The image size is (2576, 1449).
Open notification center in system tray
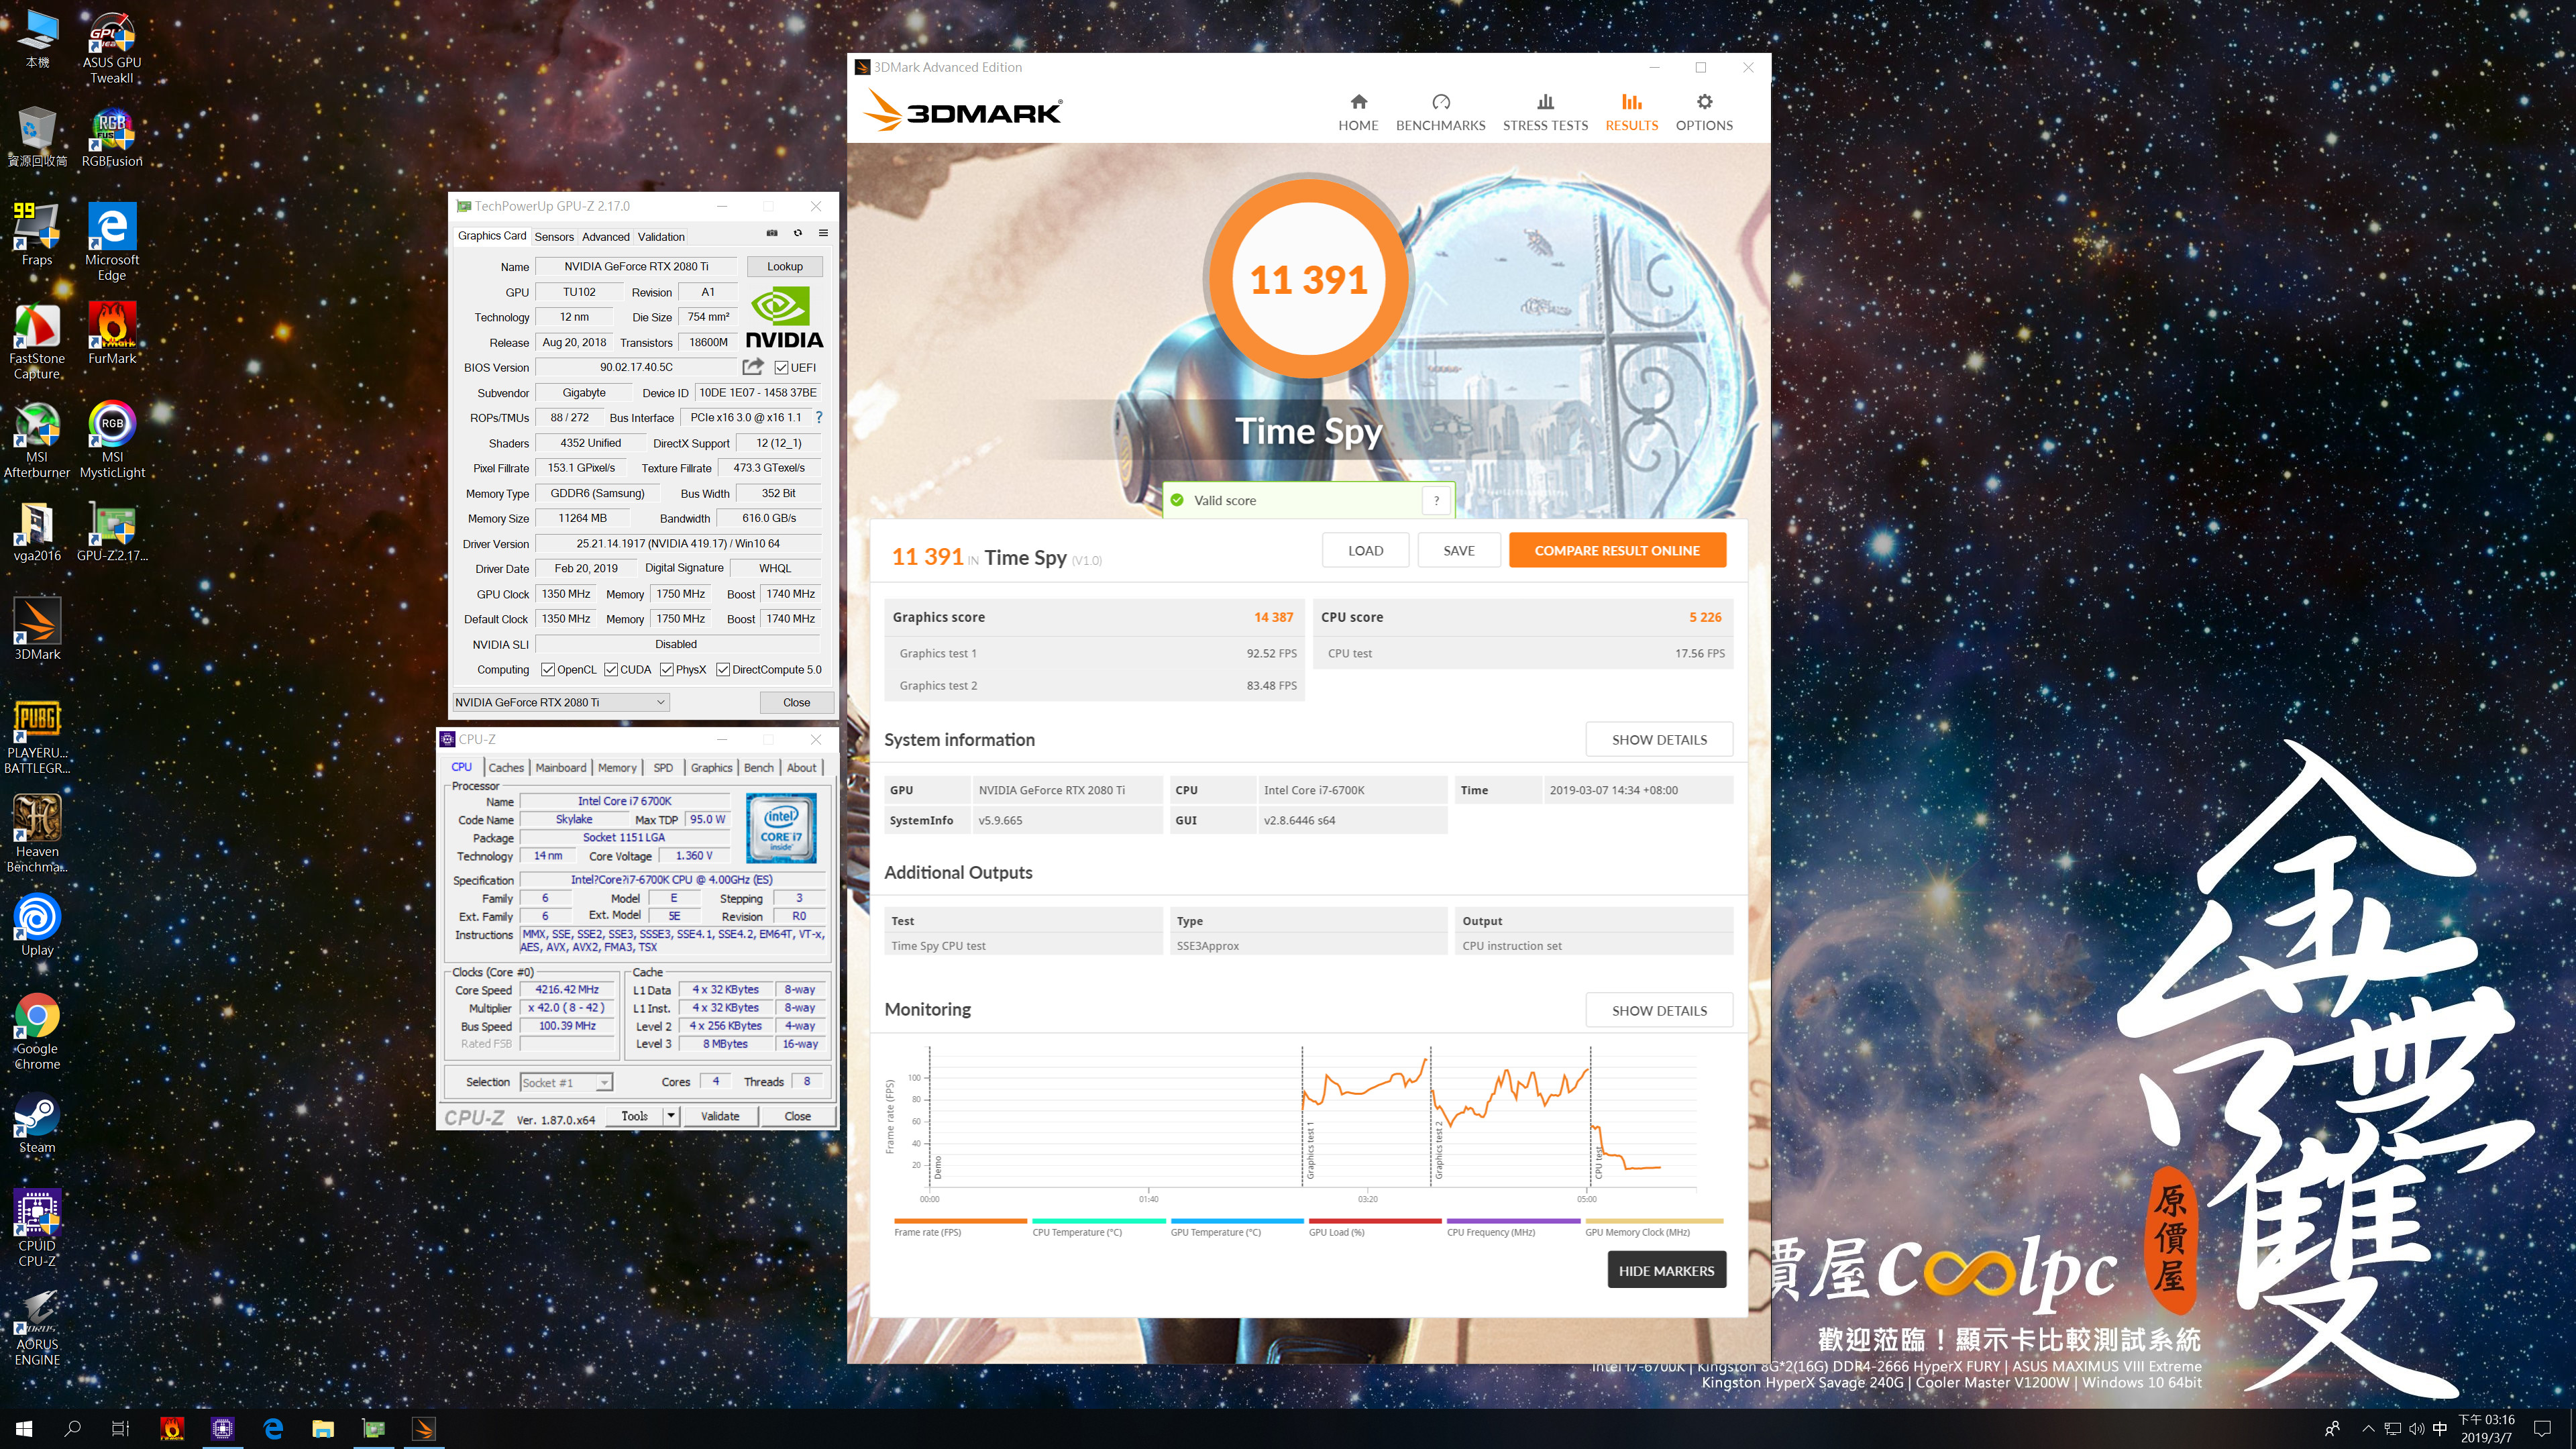tap(2543, 1429)
